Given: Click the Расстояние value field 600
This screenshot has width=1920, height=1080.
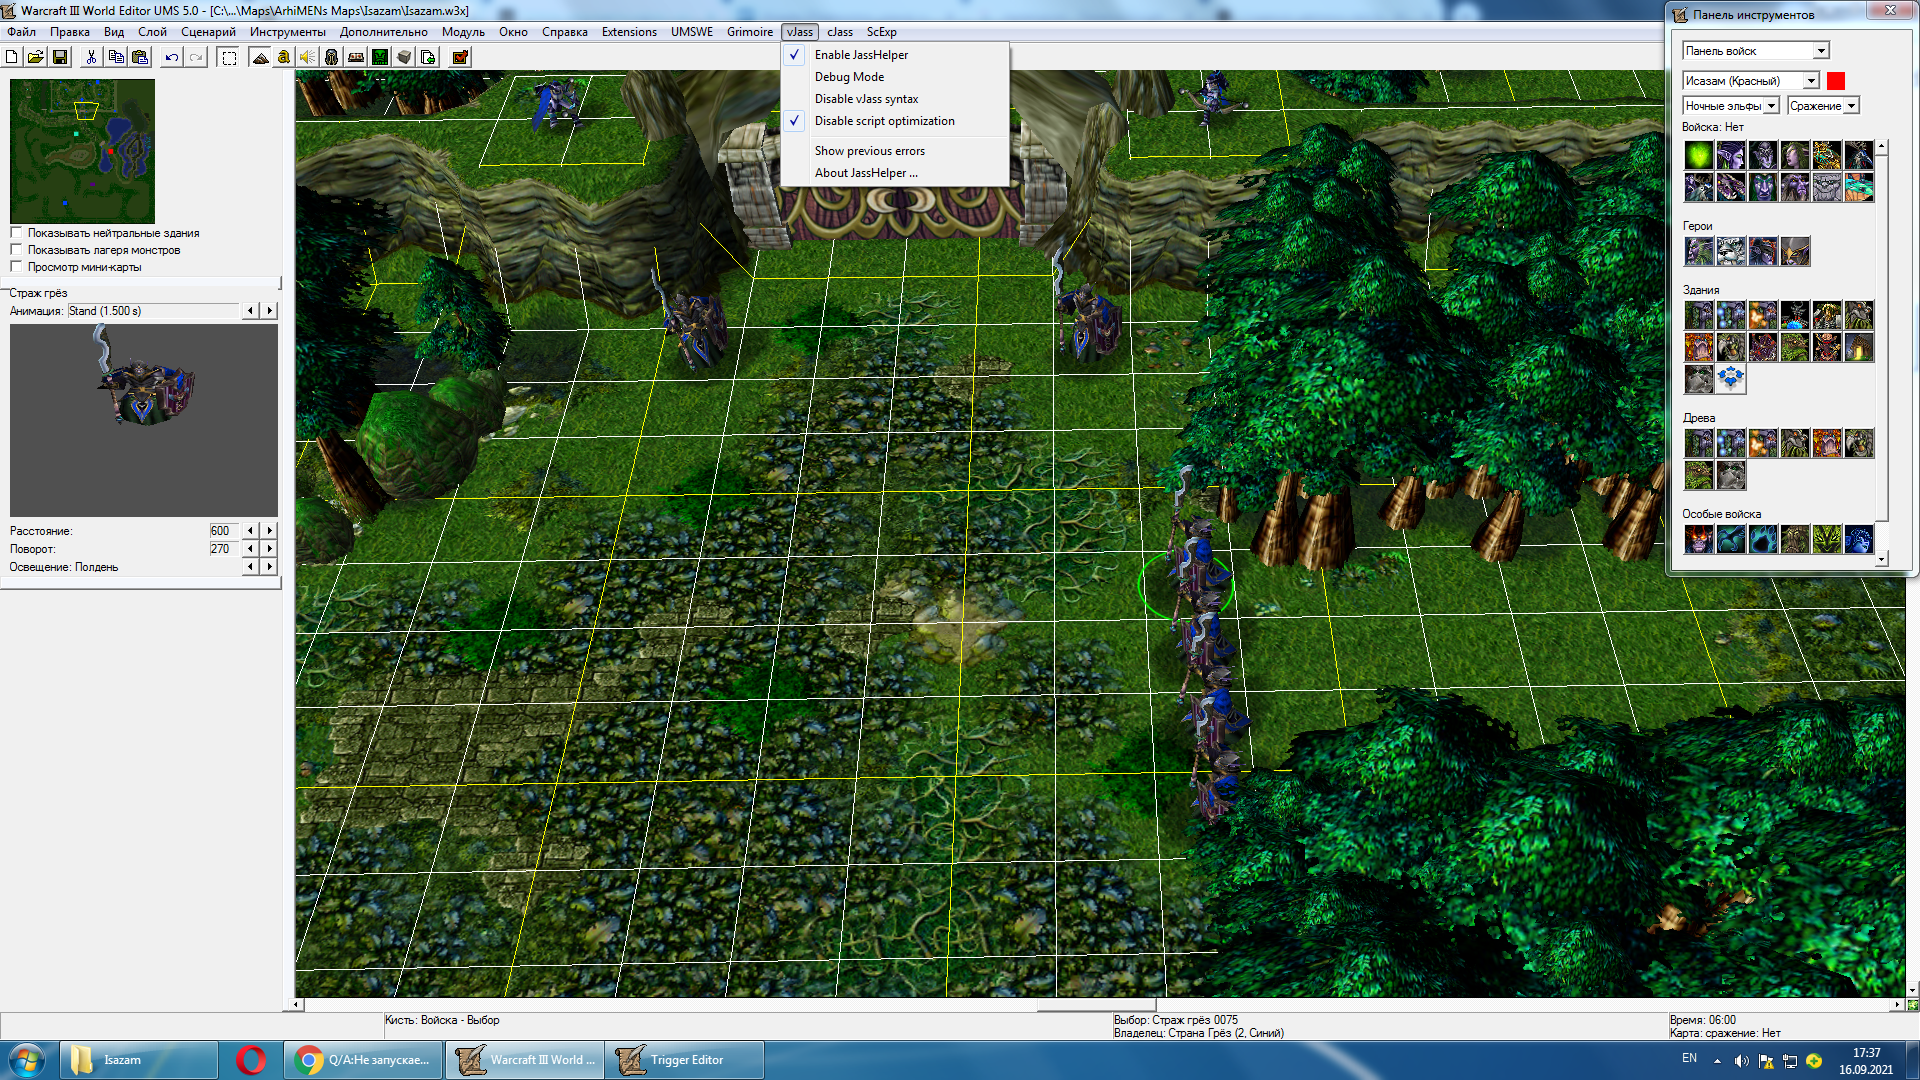Looking at the screenshot, I should 224,531.
